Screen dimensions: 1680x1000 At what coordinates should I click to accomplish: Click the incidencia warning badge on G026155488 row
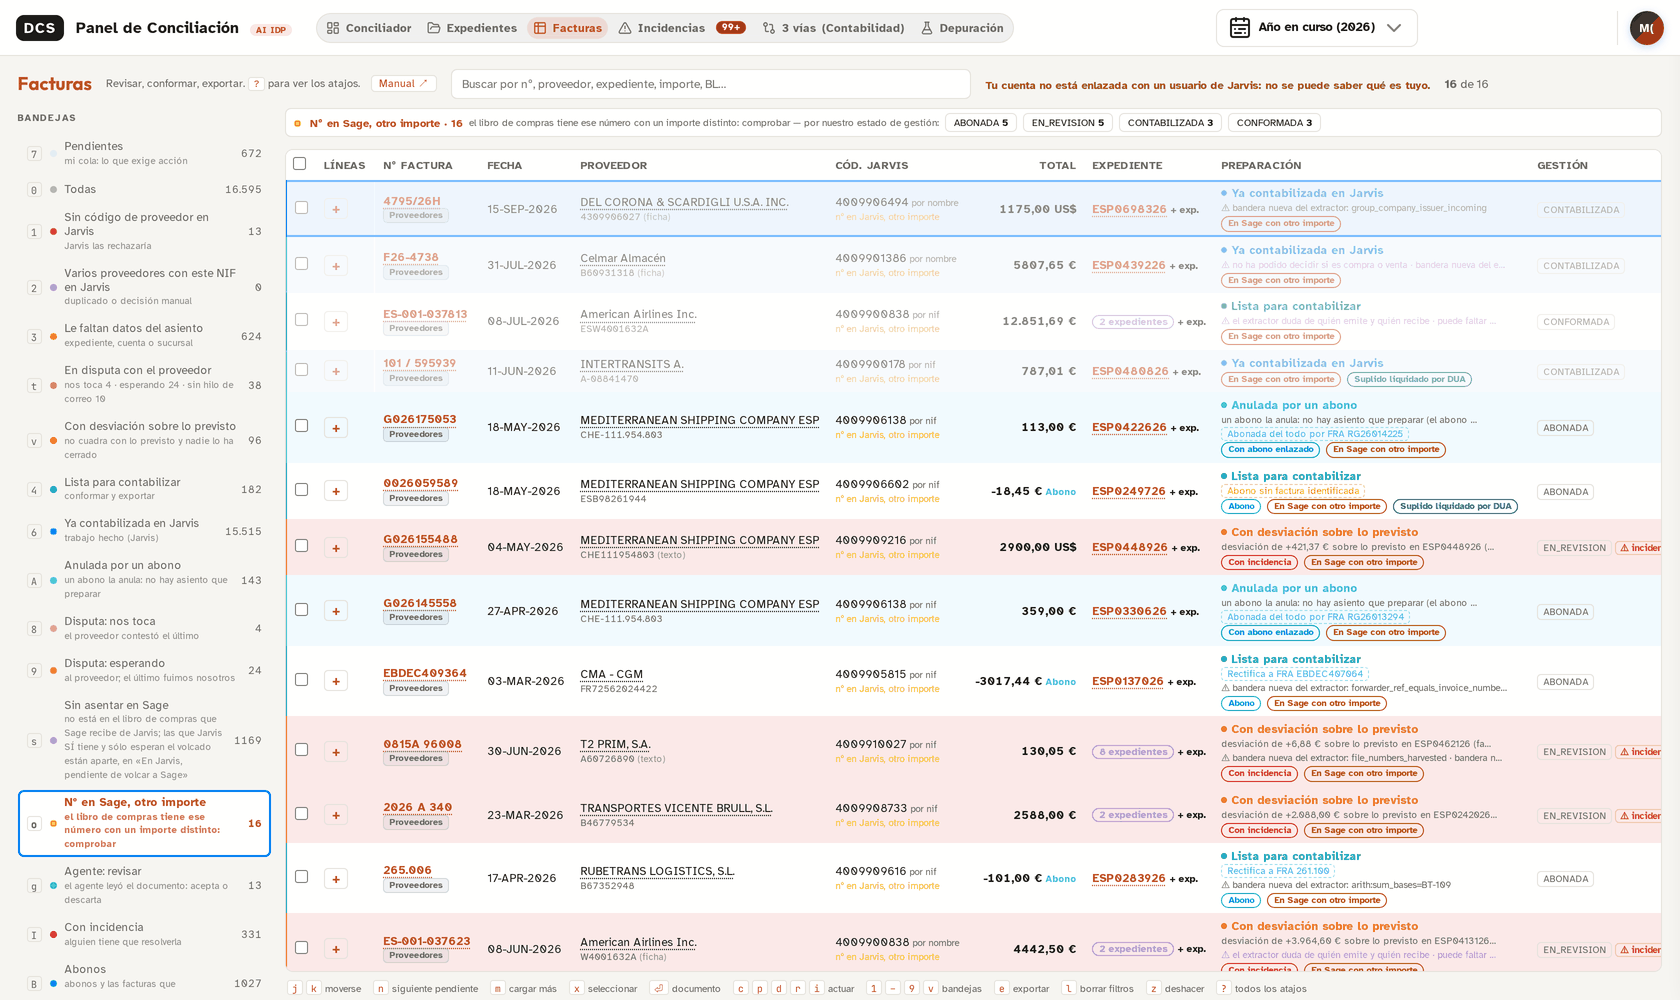(1640, 548)
